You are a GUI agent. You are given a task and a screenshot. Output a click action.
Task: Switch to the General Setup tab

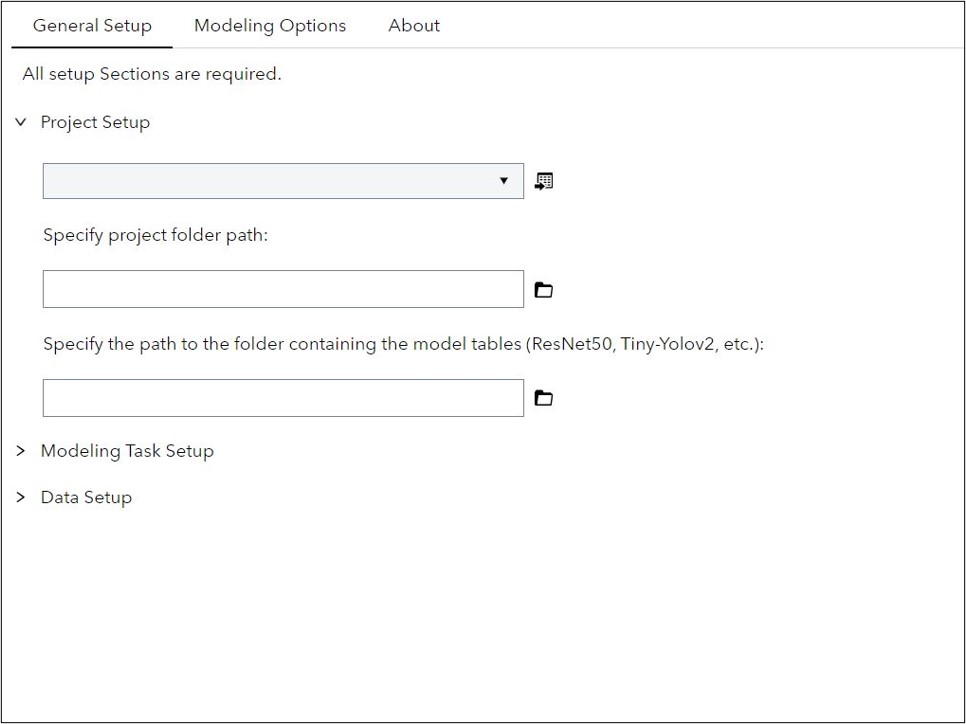pos(92,25)
